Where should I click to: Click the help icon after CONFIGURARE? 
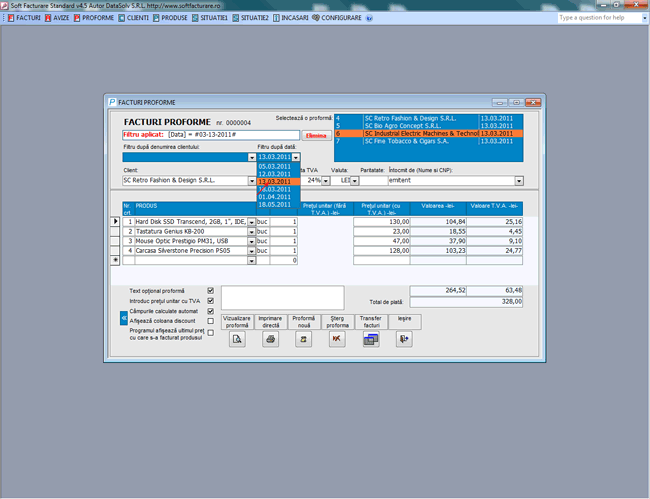pyautogui.click(x=369, y=18)
